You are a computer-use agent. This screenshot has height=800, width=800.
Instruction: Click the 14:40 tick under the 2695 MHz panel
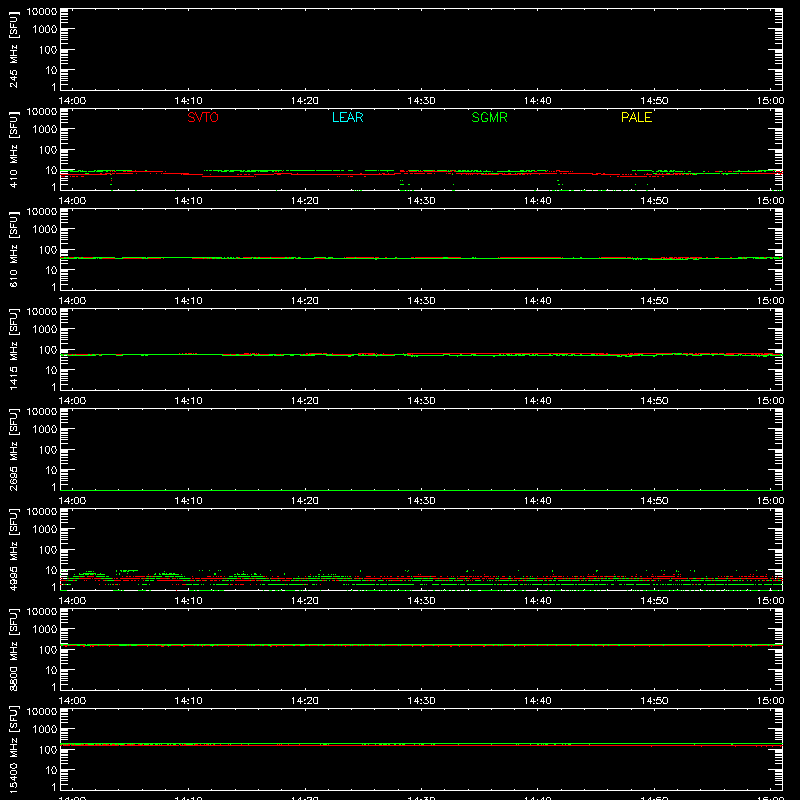538,501
